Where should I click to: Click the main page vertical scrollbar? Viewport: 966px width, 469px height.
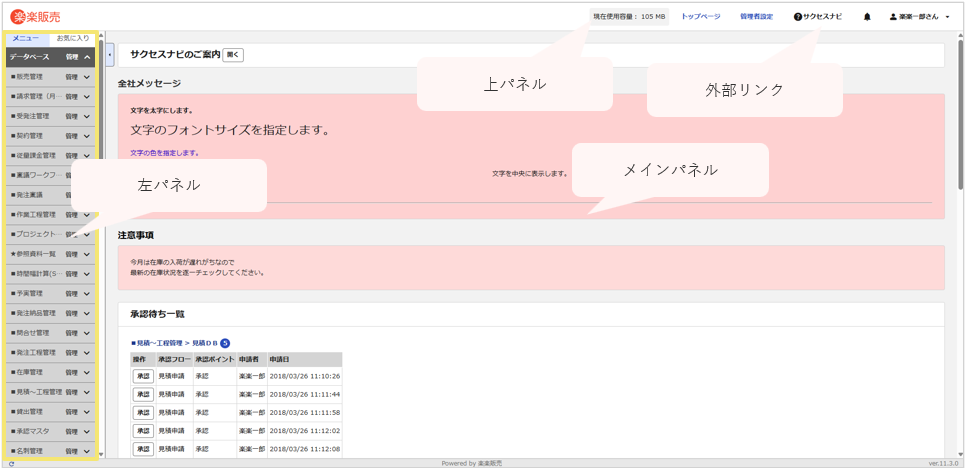click(x=961, y=114)
